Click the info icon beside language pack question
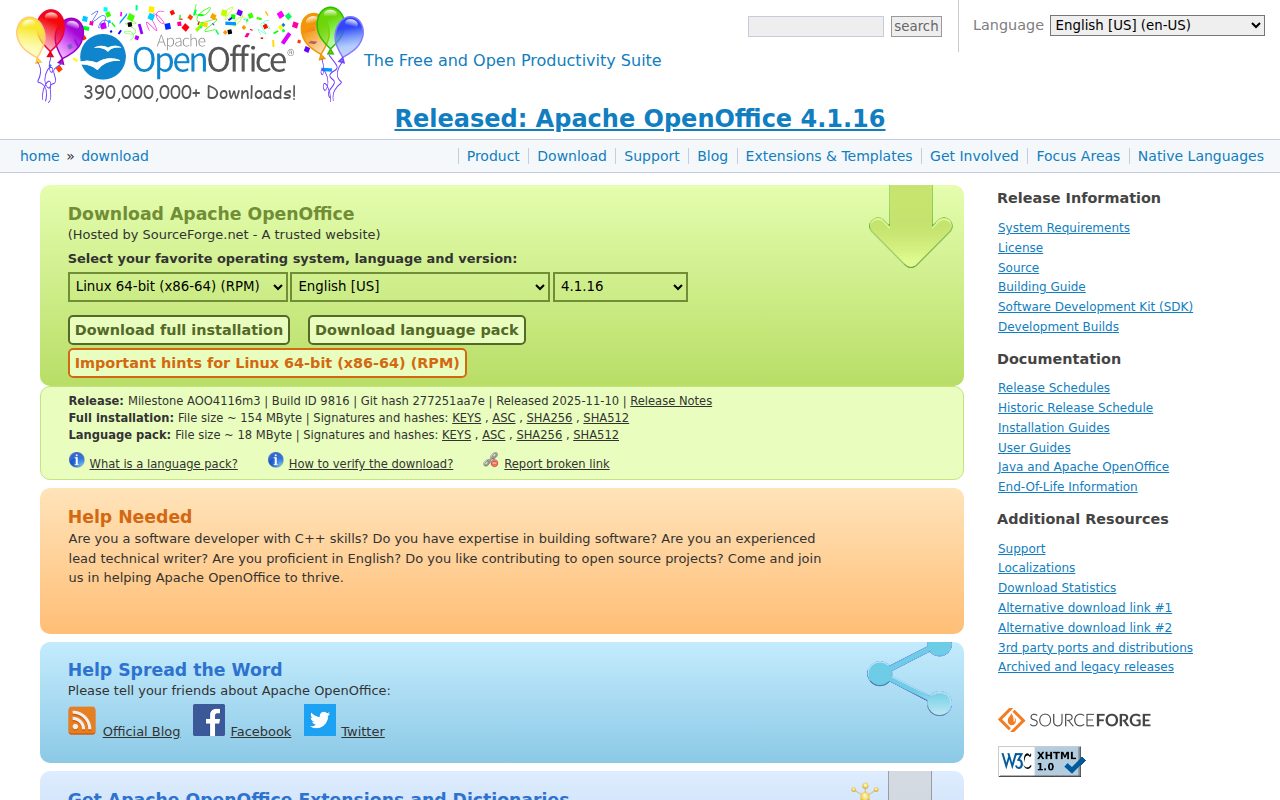This screenshot has width=1280, height=800. [77, 460]
